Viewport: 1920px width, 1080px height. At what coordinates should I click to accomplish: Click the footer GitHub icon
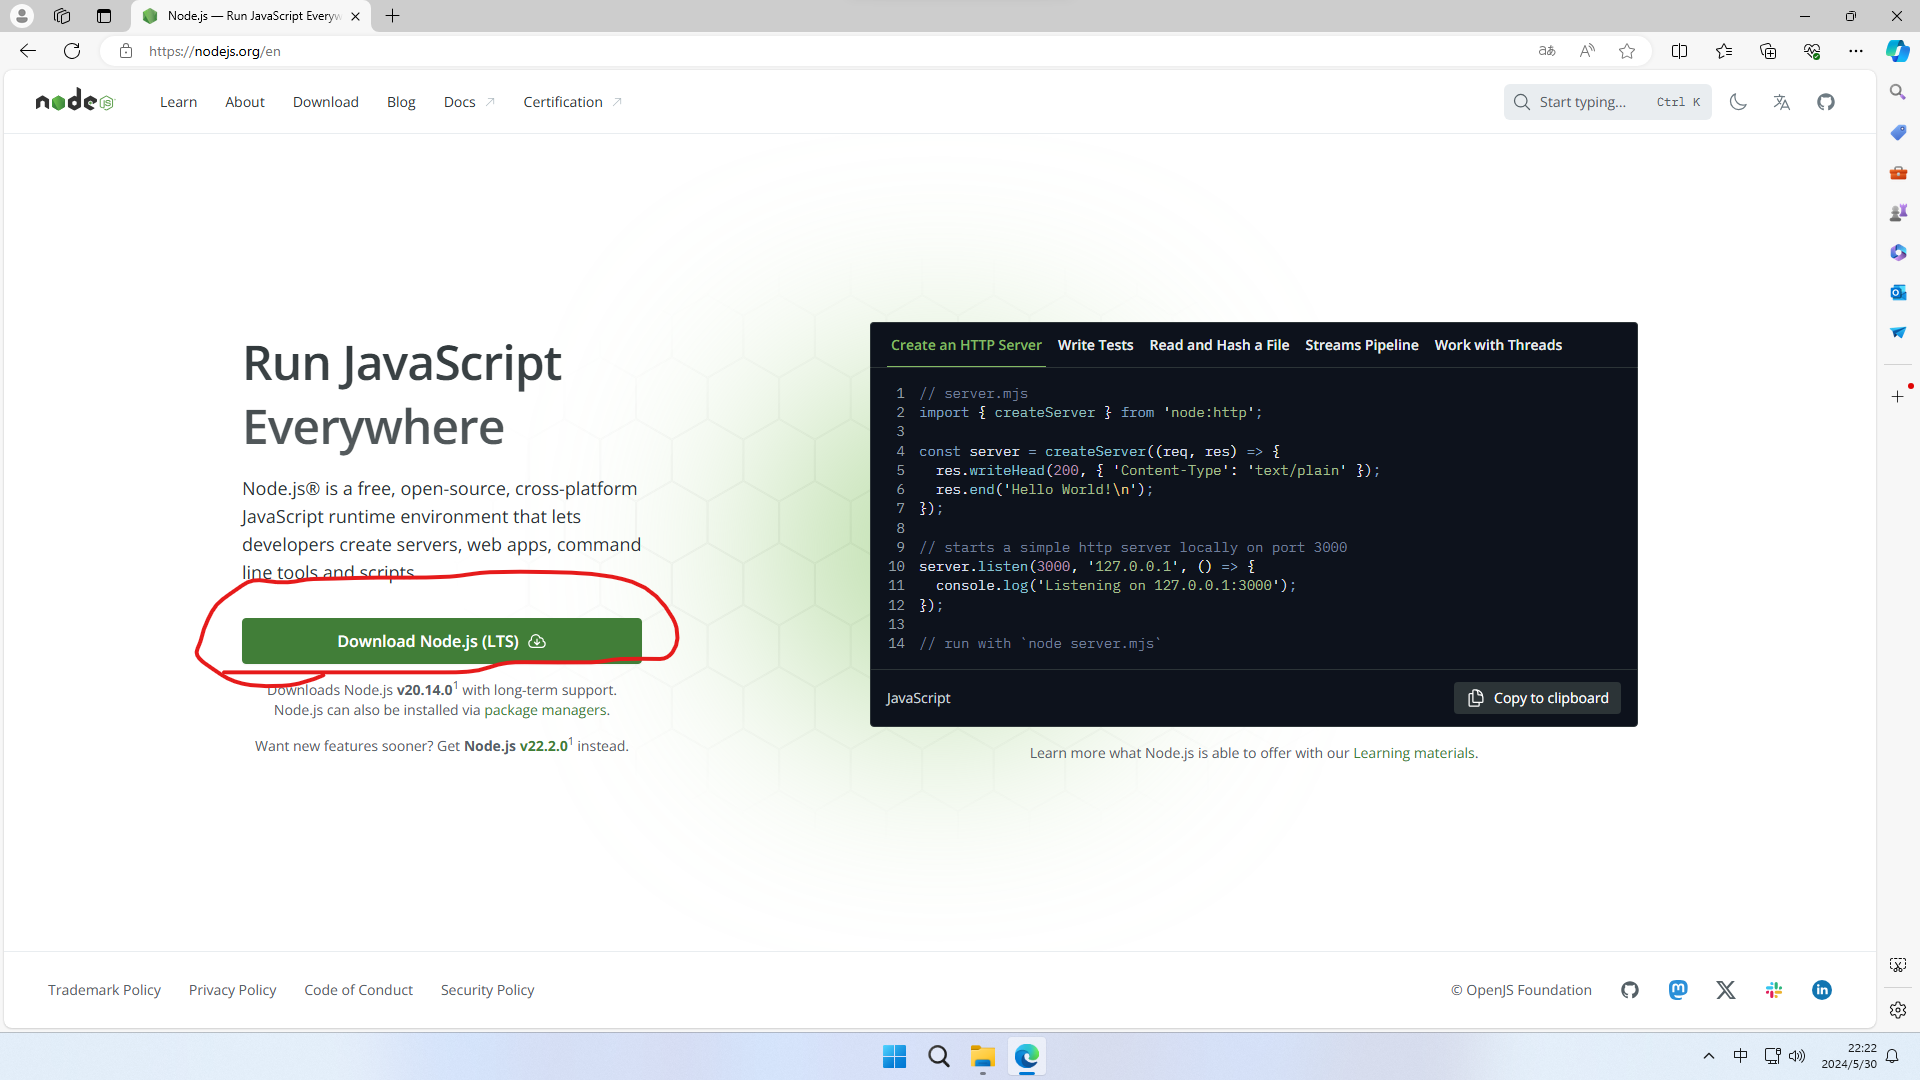pos(1630,990)
